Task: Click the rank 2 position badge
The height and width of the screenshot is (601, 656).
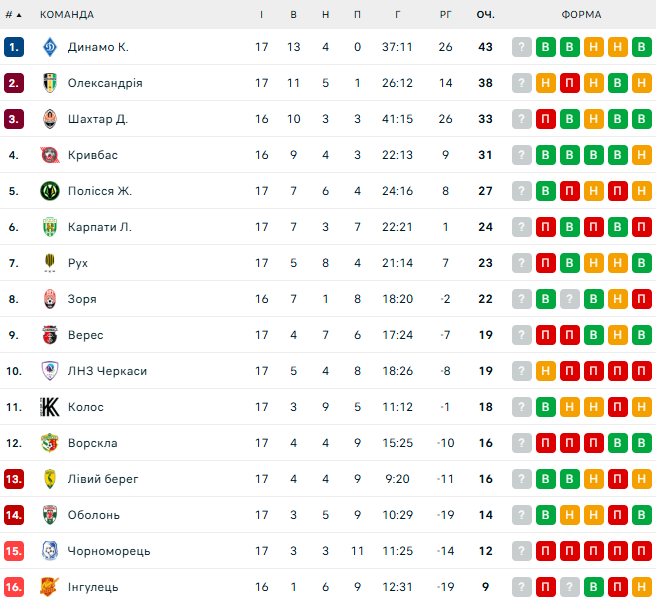Action: click(x=14, y=83)
